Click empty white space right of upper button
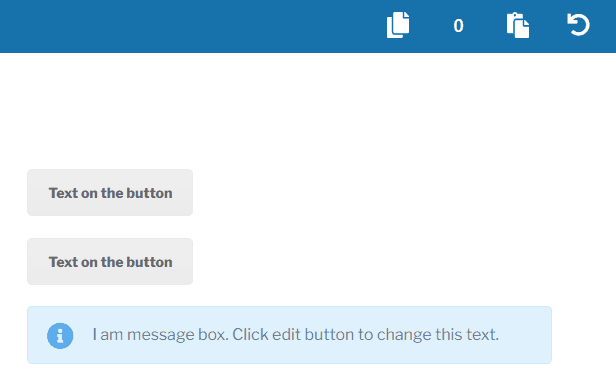 pos(393,192)
